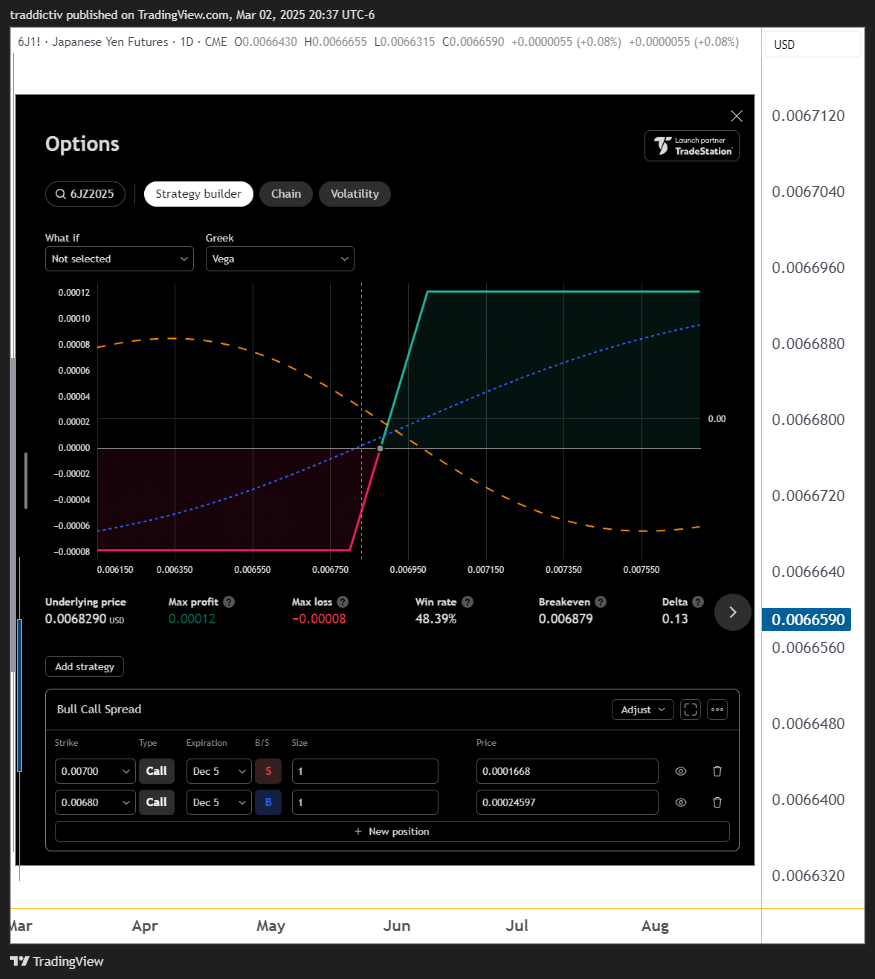Open expiration dropdown for 0.00680 leg
Viewport: 875px width, 979px height.
click(x=219, y=802)
